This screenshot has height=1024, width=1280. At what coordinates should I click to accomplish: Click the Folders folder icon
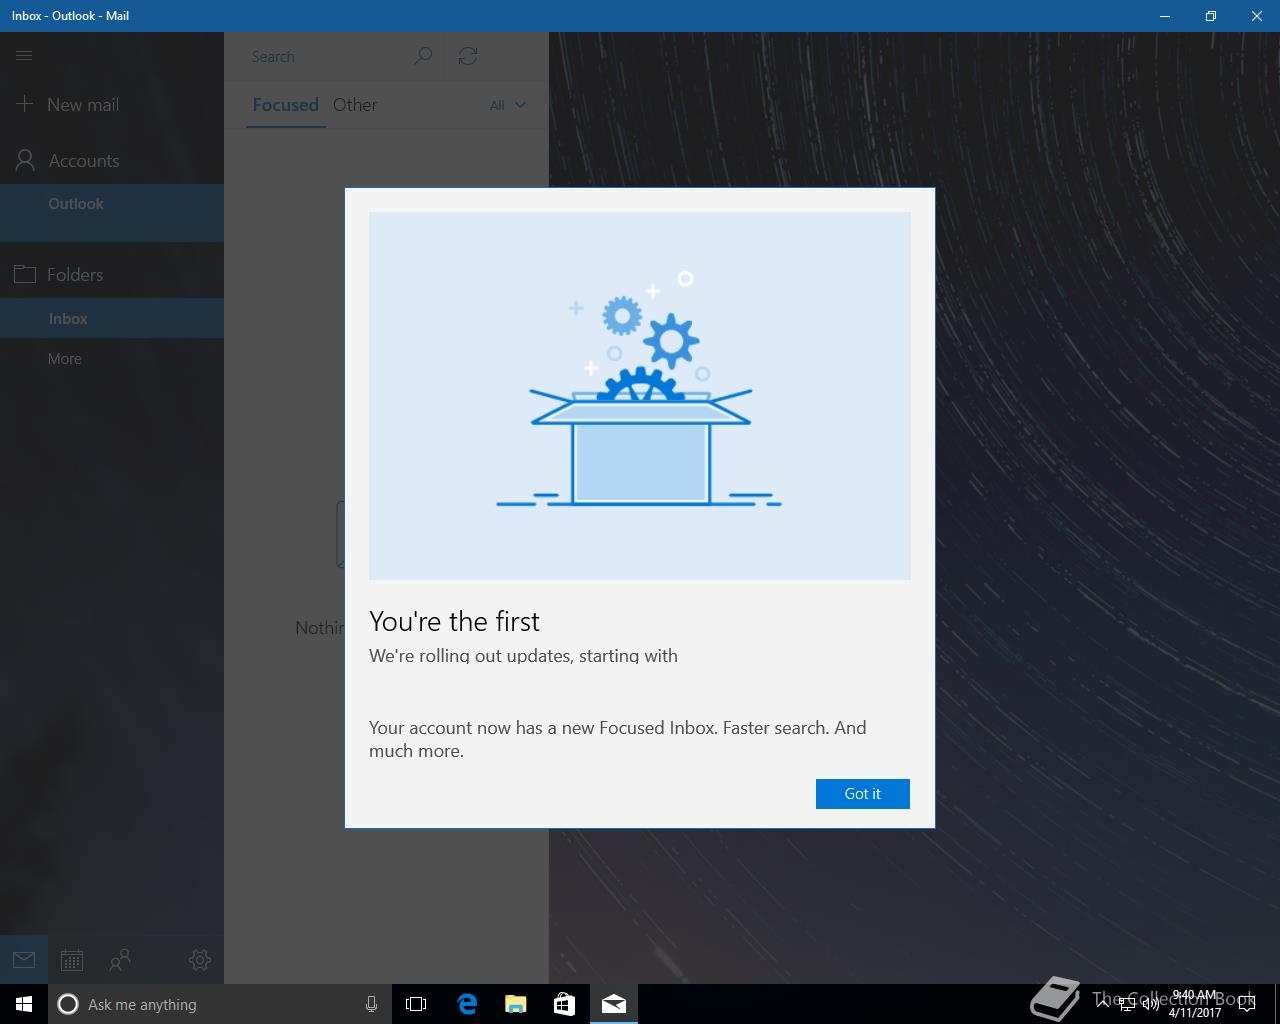25,274
